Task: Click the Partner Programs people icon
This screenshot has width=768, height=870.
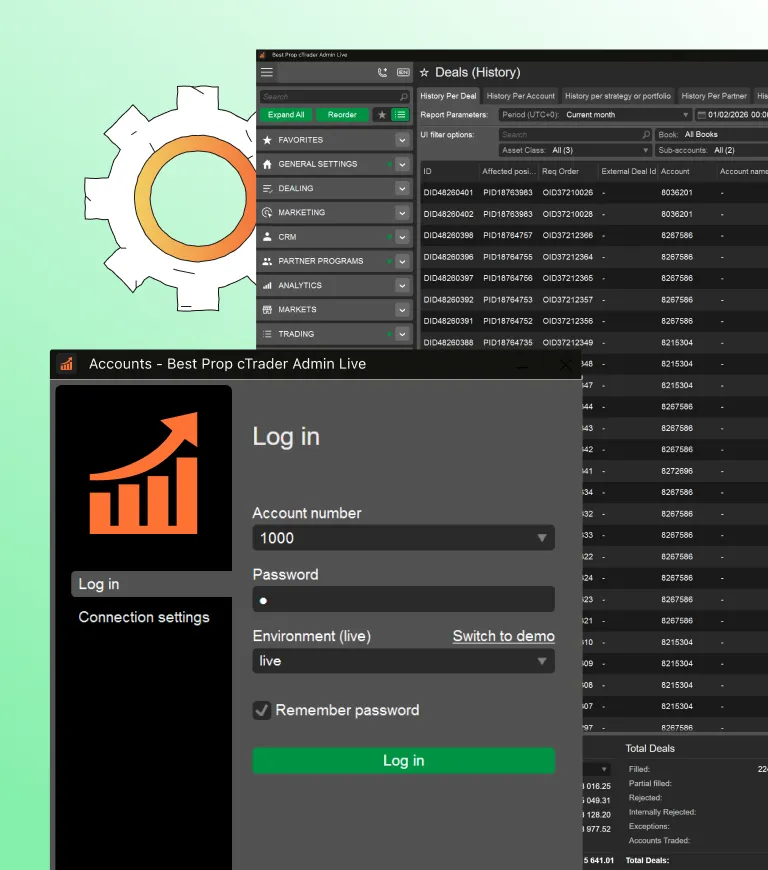Action: 267,261
